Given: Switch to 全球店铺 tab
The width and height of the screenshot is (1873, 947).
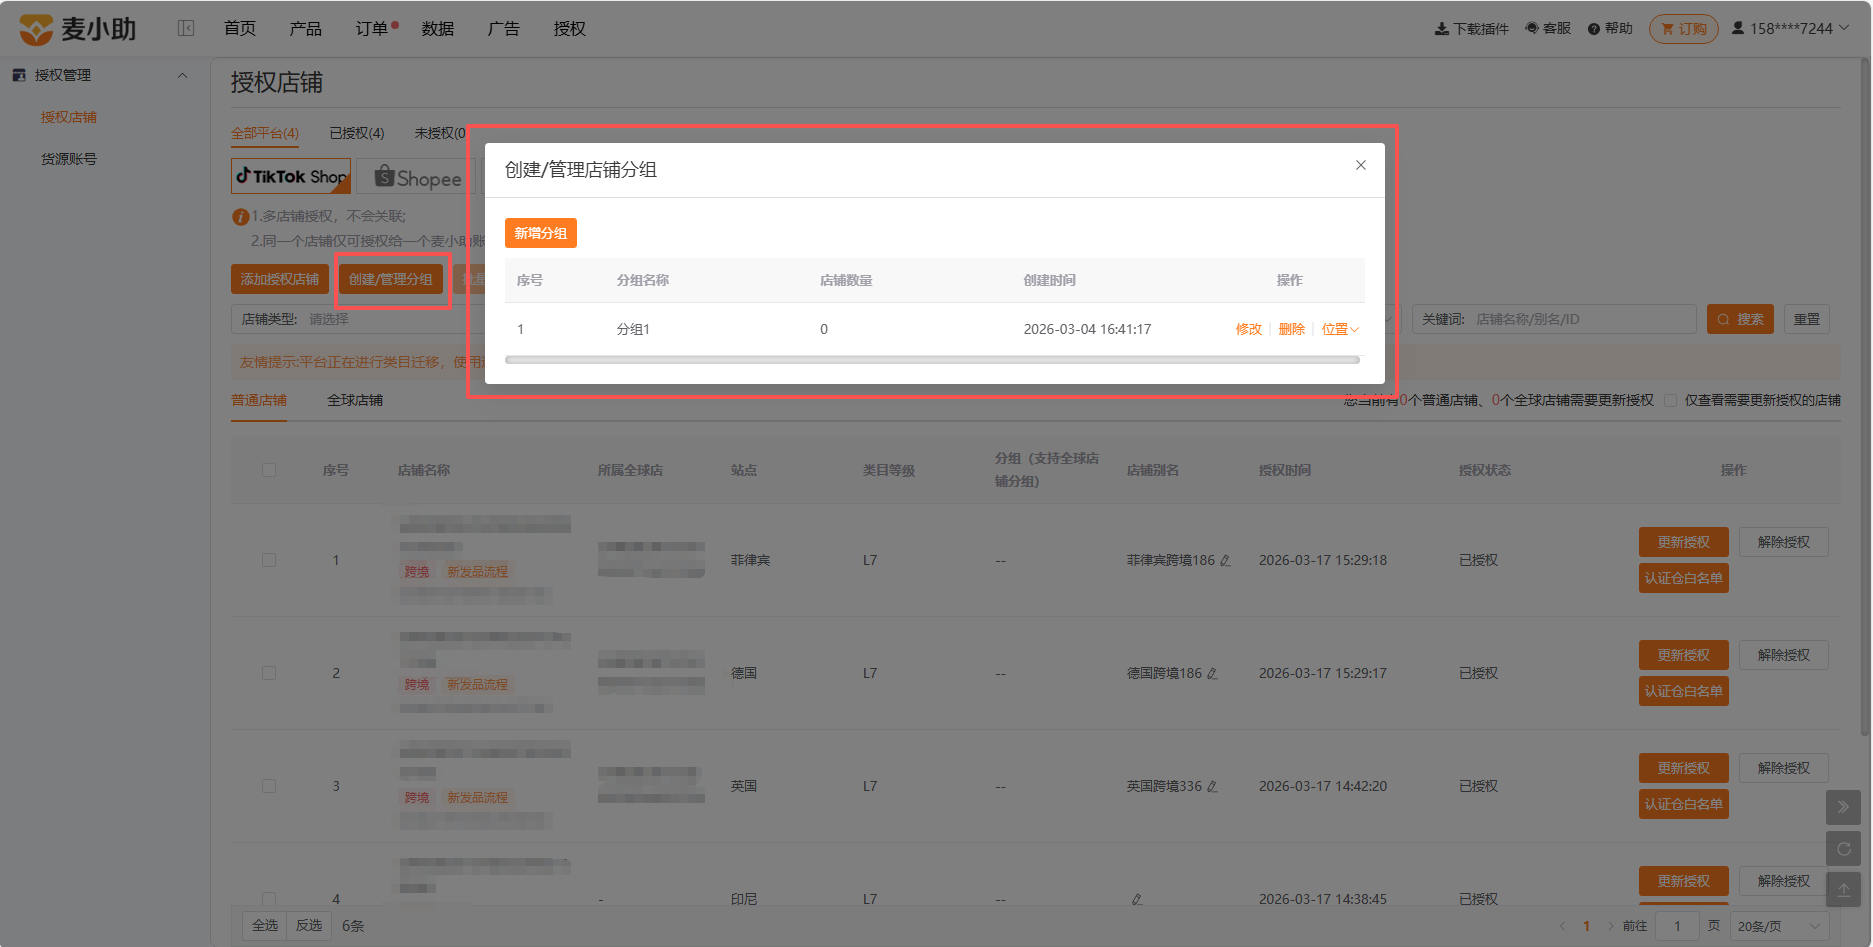Looking at the screenshot, I should [x=355, y=400].
